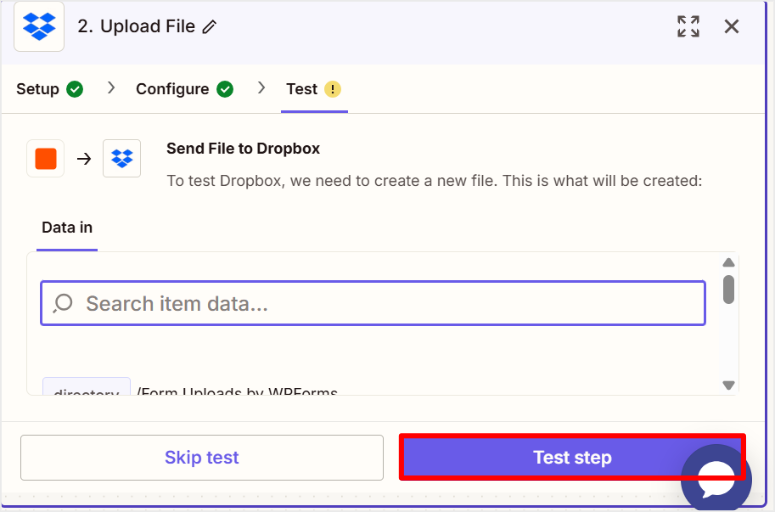This screenshot has height=512, width=775.
Task: Click the green check next to Configure
Action: pyautogui.click(x=225, y=89)
